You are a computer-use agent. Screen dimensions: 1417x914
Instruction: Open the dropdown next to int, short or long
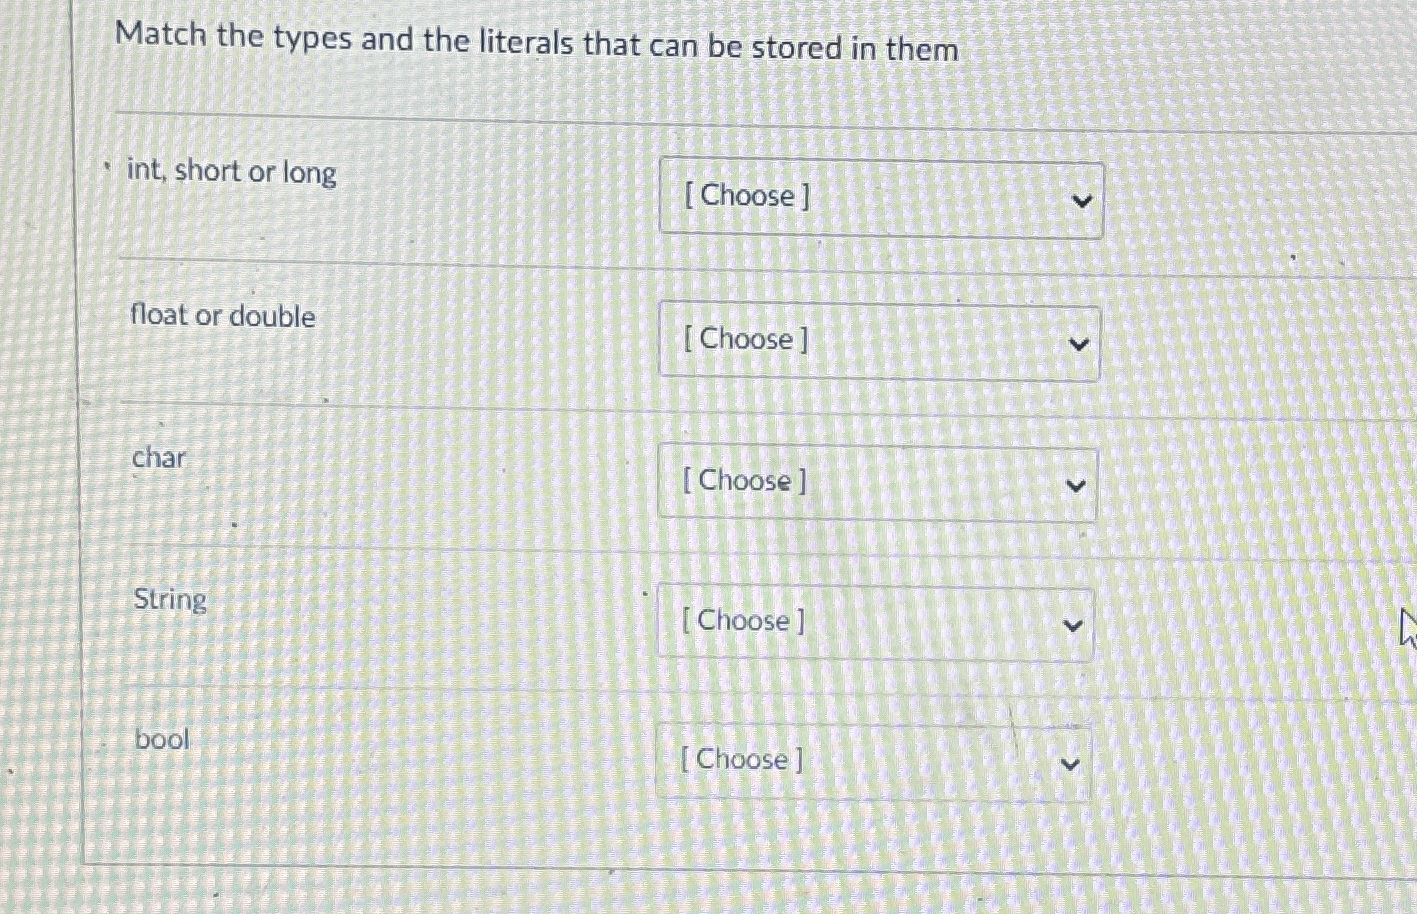[x=880, y=198]
